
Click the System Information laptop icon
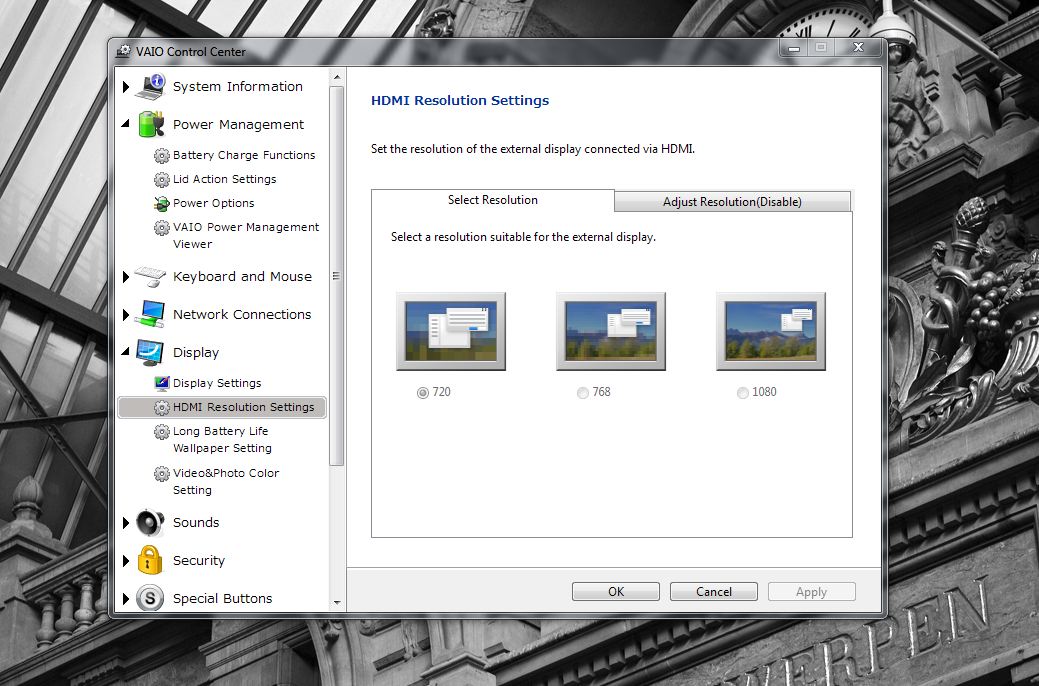(150, 87)
